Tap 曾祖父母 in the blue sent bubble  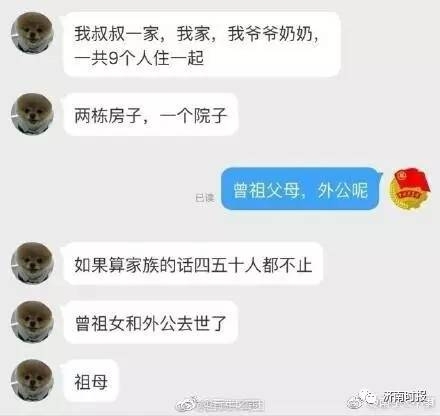(266, 190)
